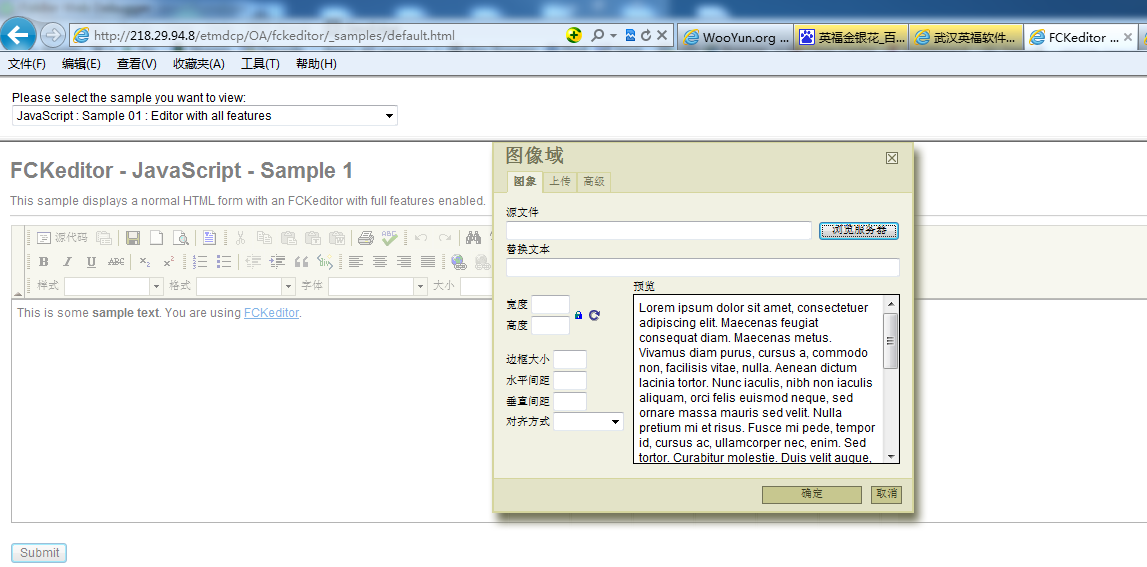Click the 浏览服务器 browse server button
The width and height of the screenshot is (1147, 567).
(x=859, y=230)
